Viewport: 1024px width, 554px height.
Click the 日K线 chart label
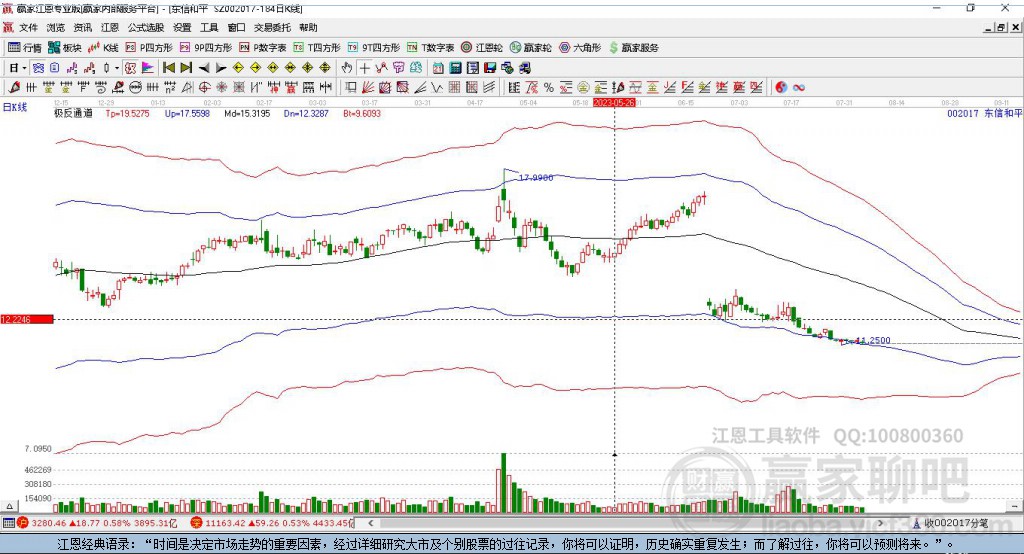pyautogui.click(x=14, y=107)
